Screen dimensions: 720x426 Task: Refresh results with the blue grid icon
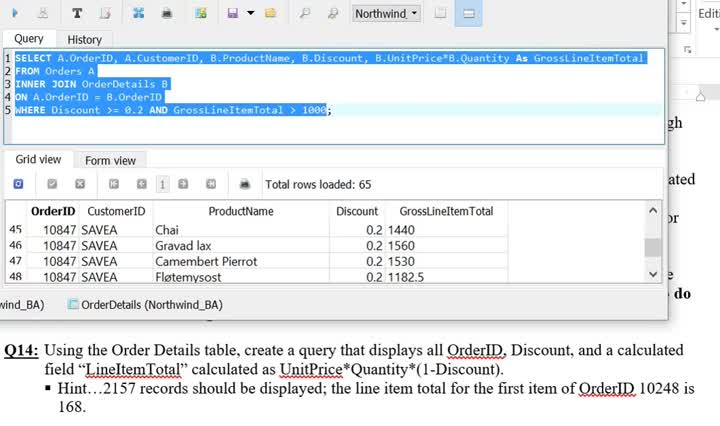[18, 184]
